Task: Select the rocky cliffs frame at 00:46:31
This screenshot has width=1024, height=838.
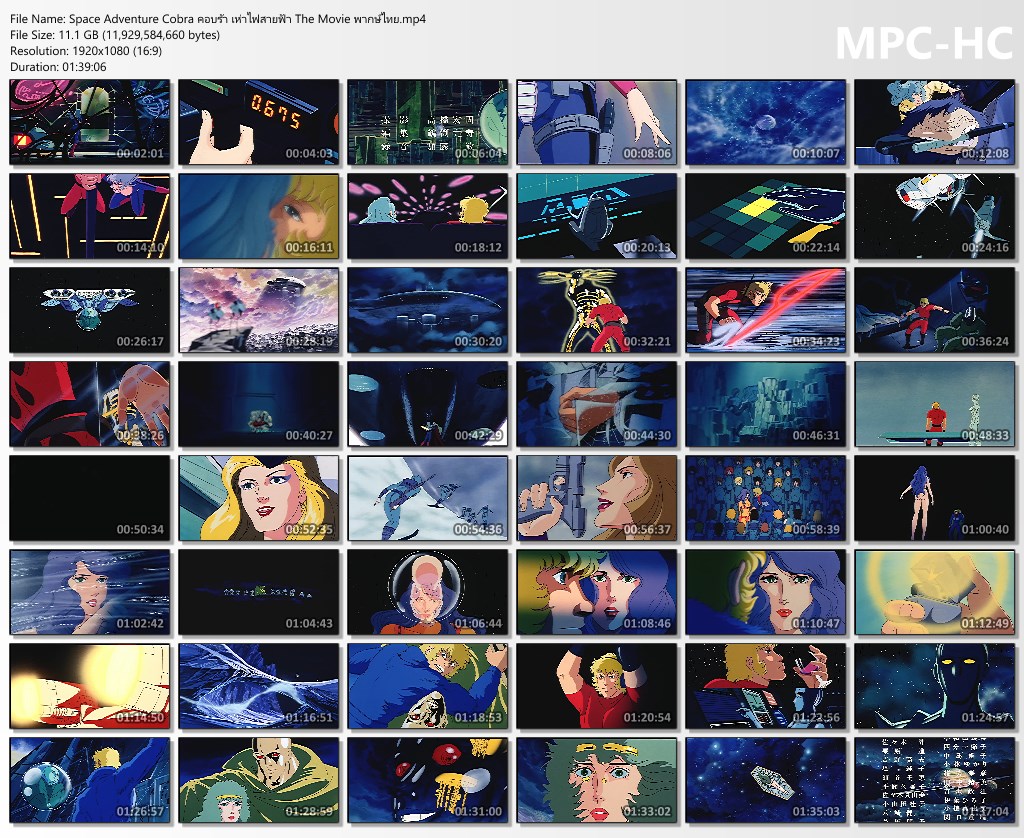Action: (x=765, y=404)
